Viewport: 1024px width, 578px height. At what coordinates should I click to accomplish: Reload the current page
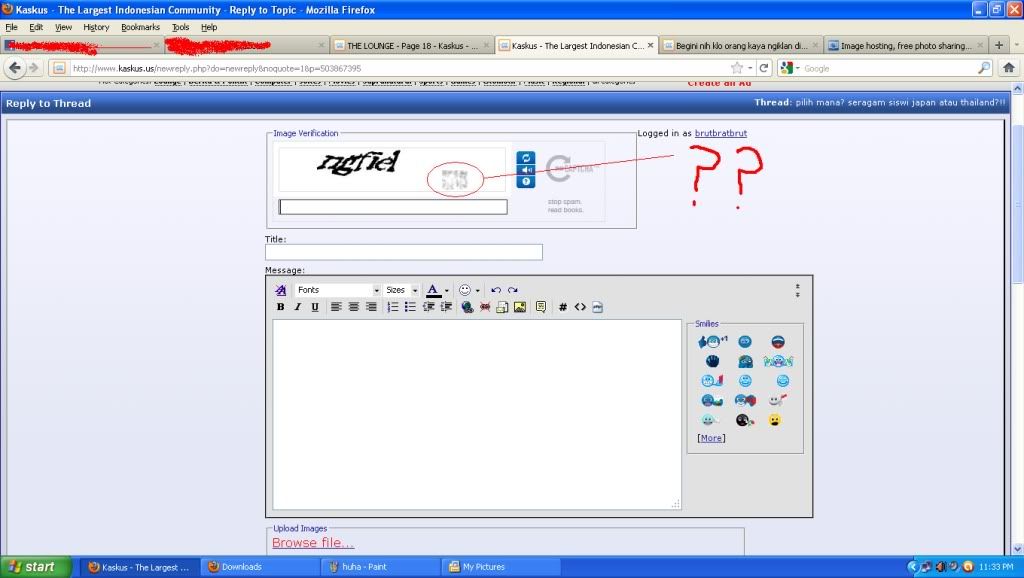(x=763, y=68)
